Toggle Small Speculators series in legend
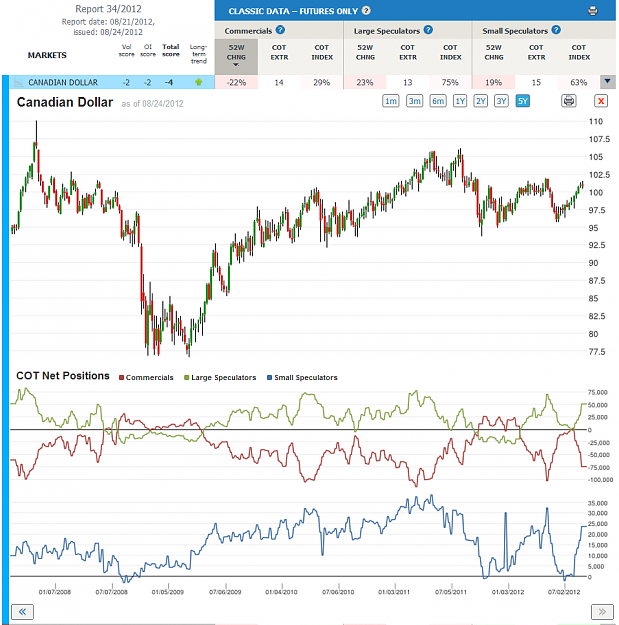The image size is (619, 625). coord(302,377)
